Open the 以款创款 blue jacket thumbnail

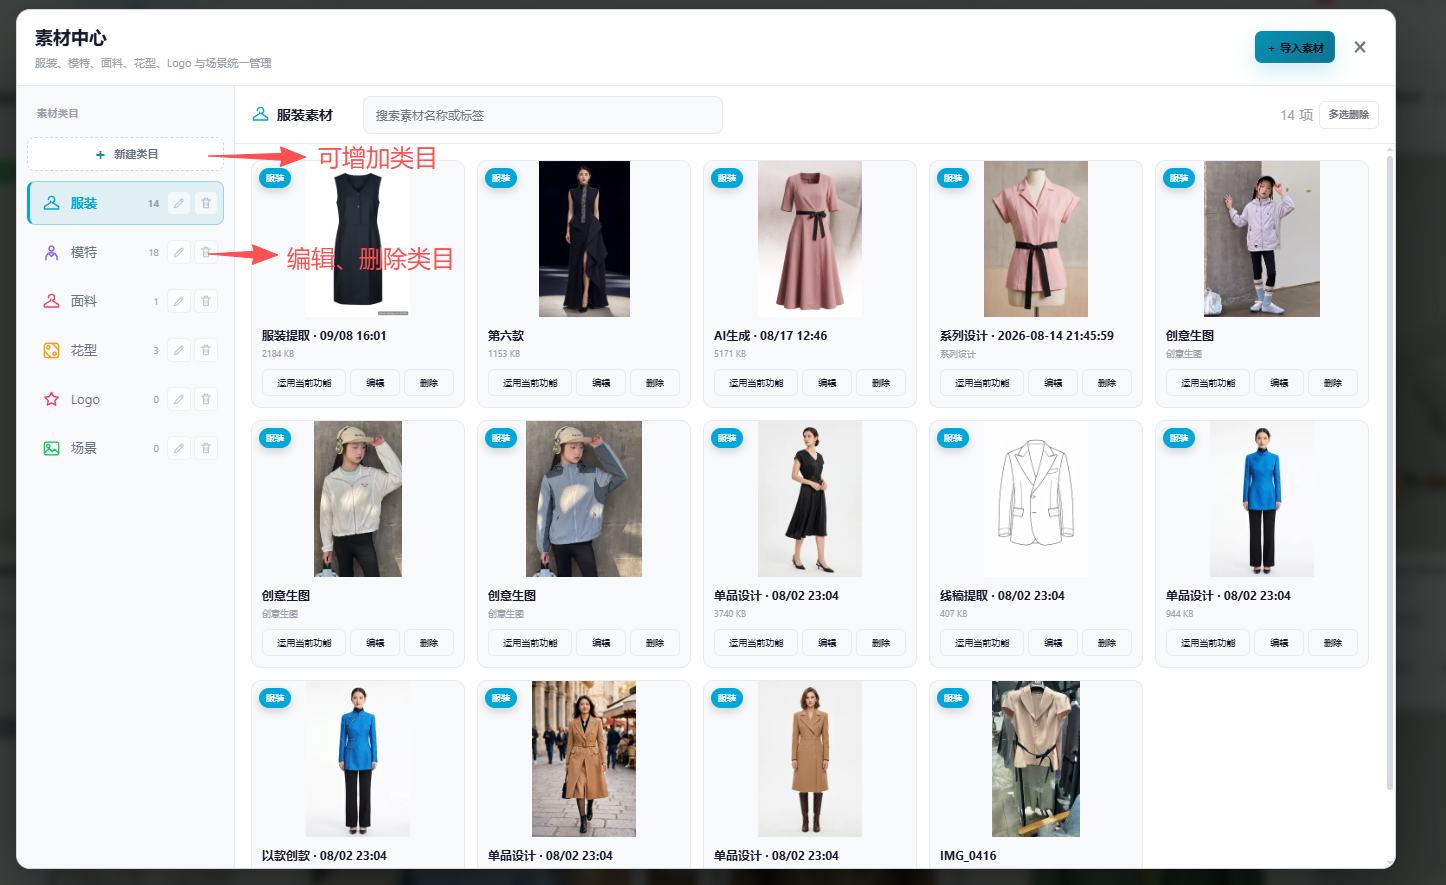click(358, 759)
